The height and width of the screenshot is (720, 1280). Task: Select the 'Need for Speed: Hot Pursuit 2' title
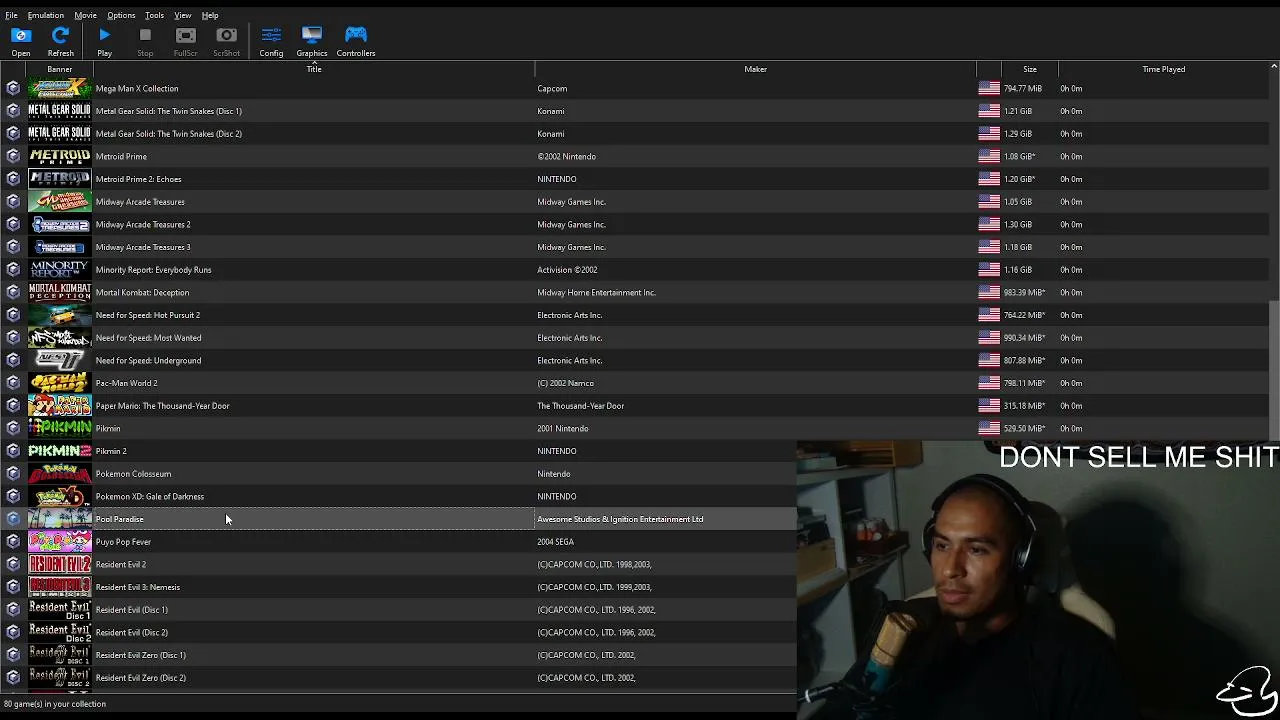click(x=148, y=315)
